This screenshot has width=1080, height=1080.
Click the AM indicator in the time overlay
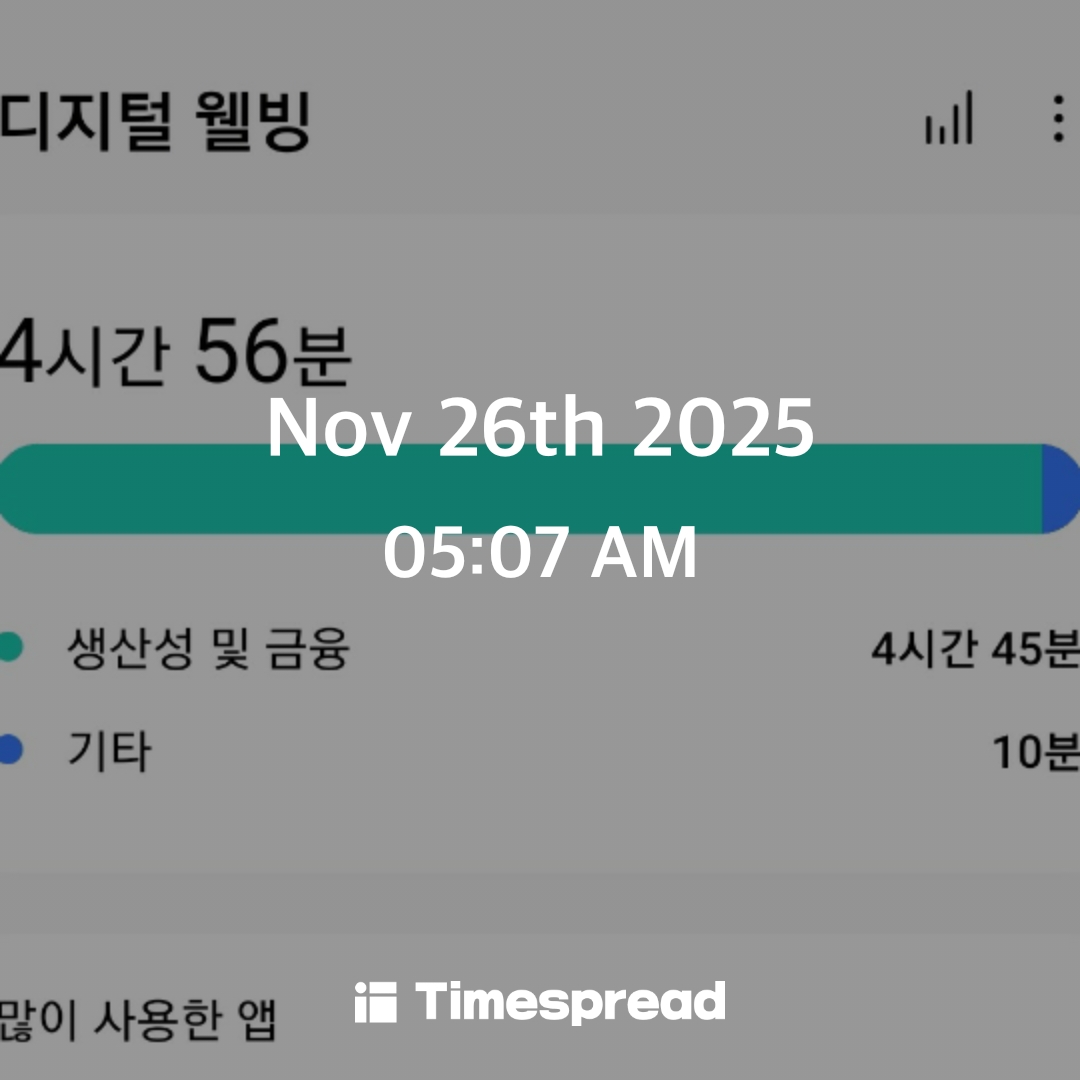644,554
